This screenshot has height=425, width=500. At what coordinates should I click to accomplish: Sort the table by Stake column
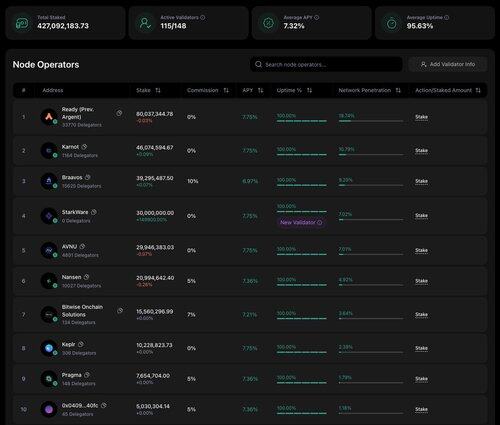(158, 90)
